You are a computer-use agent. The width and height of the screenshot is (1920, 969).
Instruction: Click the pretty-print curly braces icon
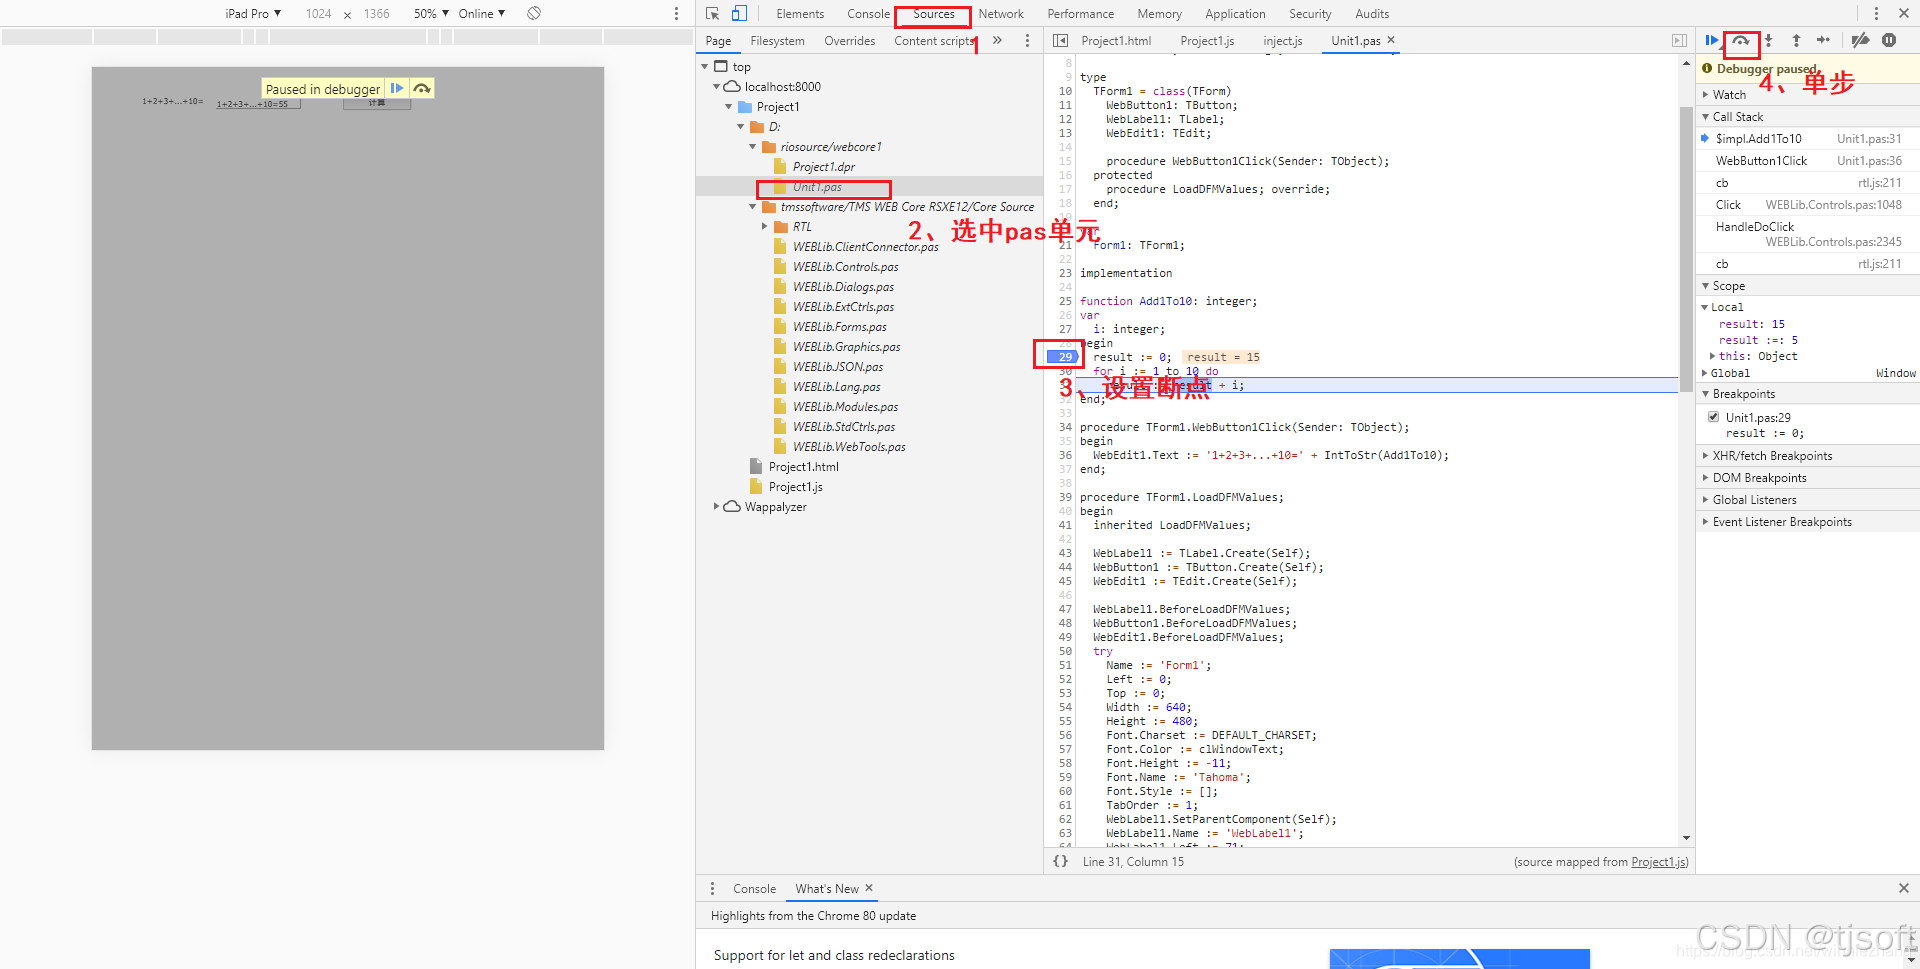1061,861
